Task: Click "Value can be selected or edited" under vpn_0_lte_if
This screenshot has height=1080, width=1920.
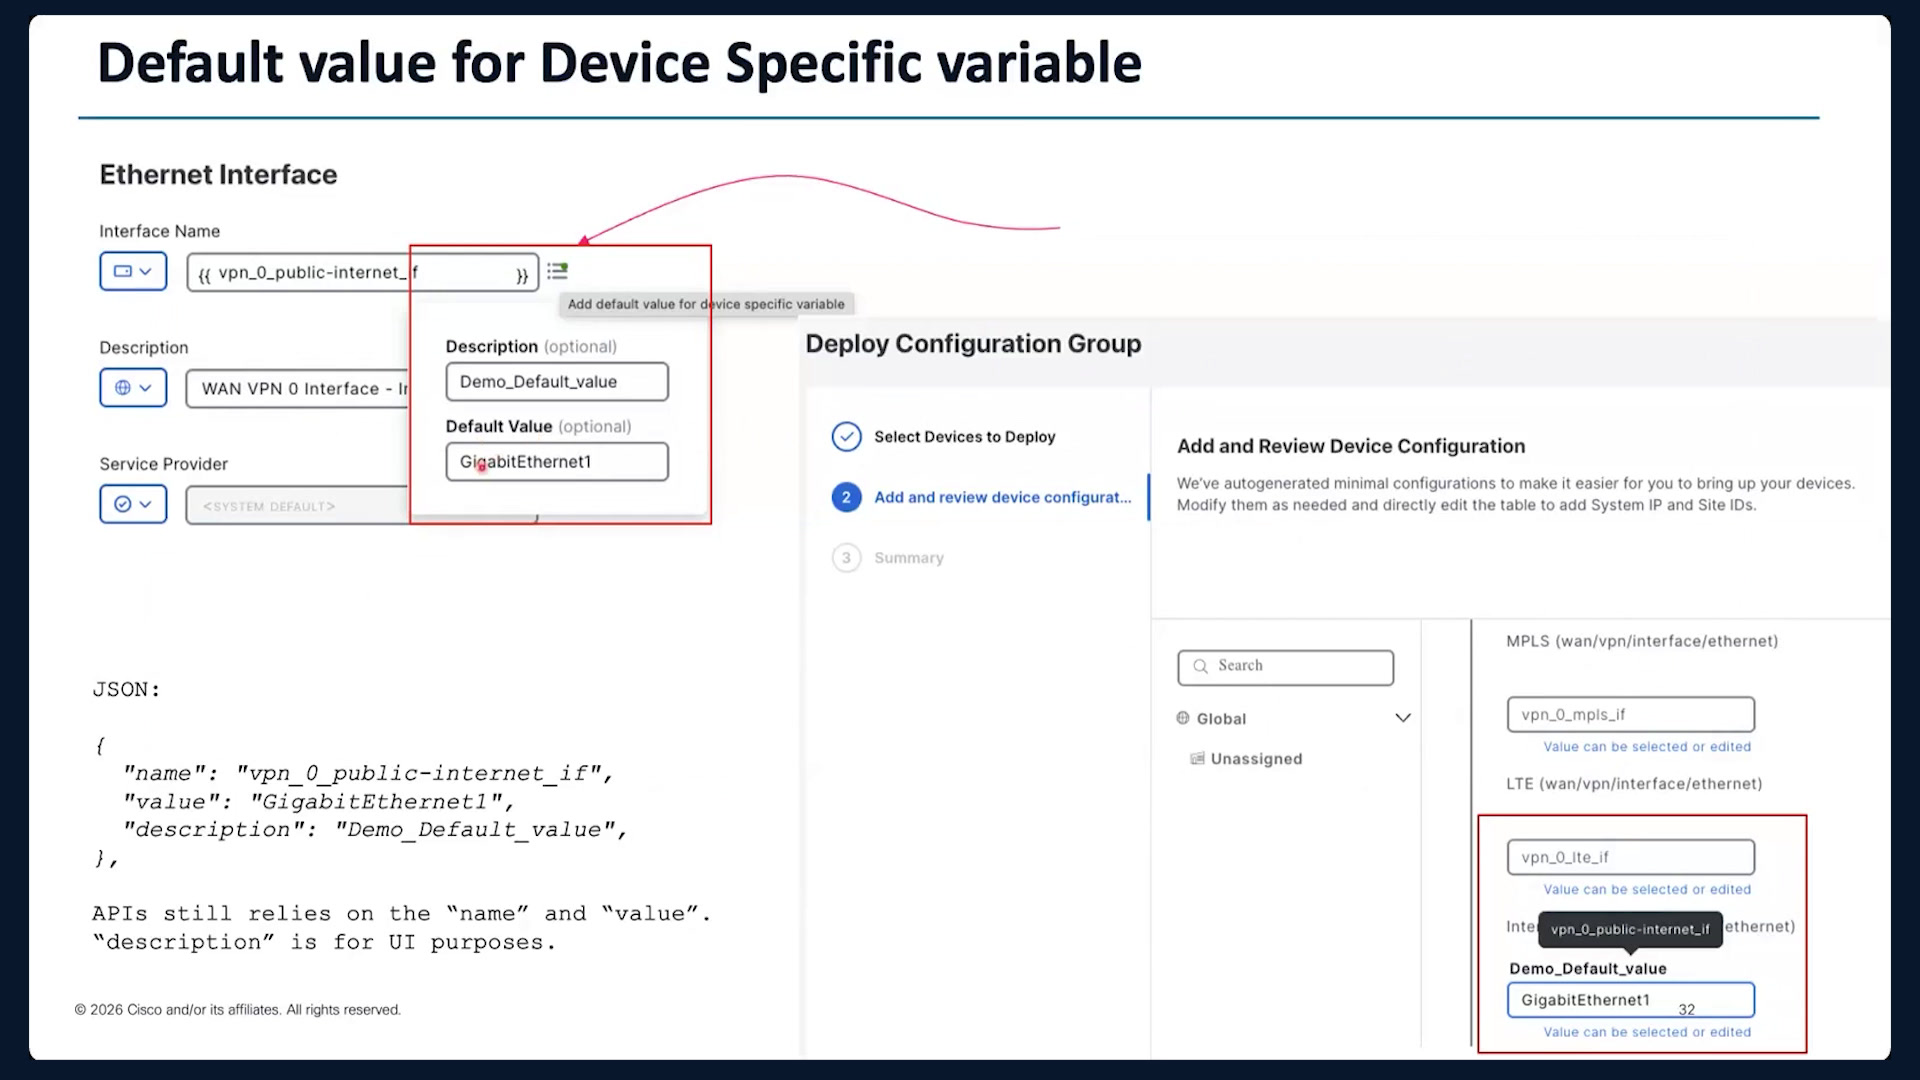Action: tap(1647, 890)
